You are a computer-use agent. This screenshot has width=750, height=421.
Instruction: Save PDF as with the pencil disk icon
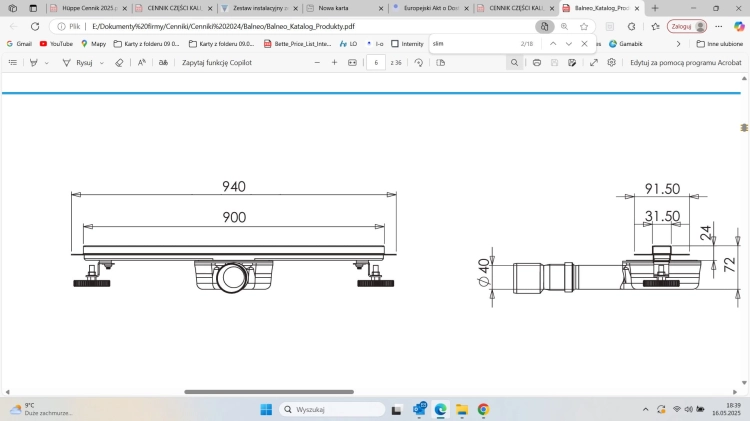[x=572, y=63]
